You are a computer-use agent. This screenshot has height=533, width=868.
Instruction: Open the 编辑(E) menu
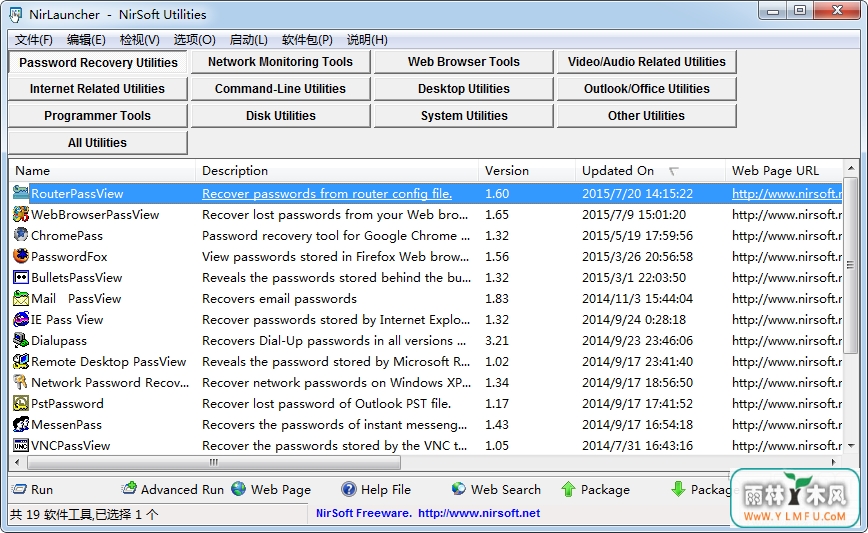click(x=86, y=40)
